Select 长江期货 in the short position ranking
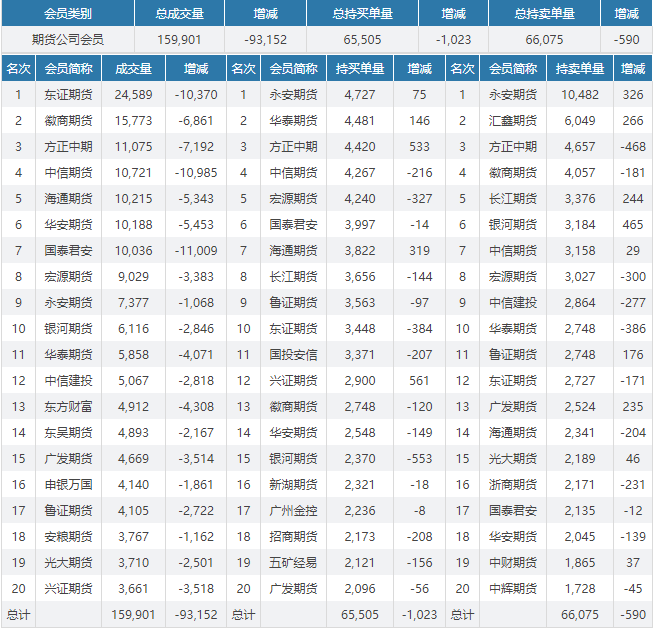 [513, 199]
